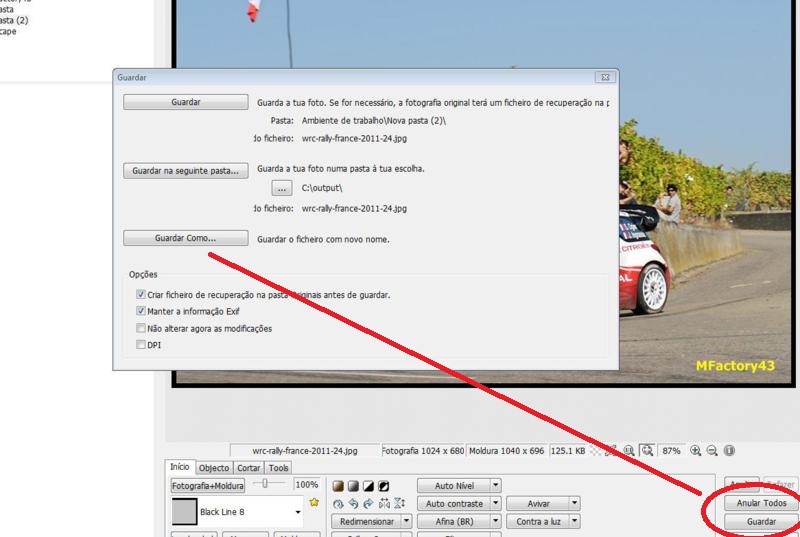This screenshot has width=800, height=537.
Task: Click the Anular Todos button
Action: tap(762, 503)
